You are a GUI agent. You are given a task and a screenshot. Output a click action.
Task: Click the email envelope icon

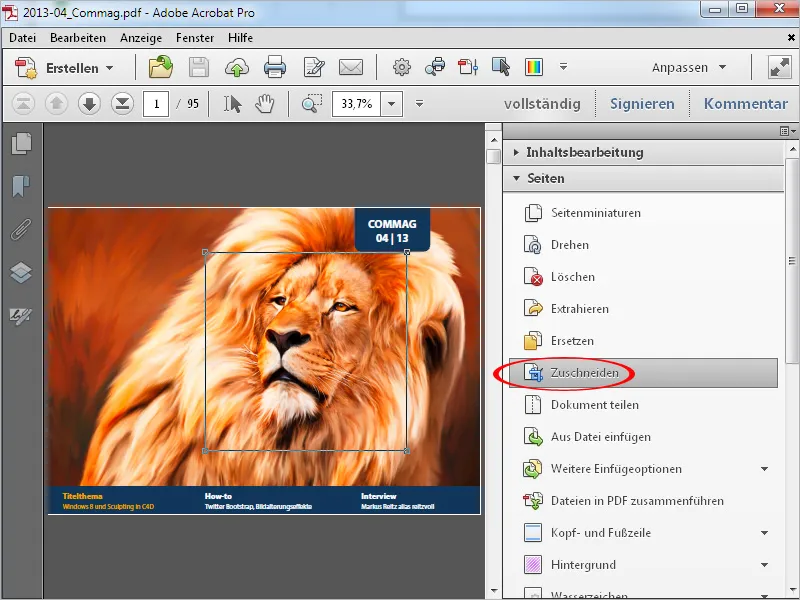point(351,67)
